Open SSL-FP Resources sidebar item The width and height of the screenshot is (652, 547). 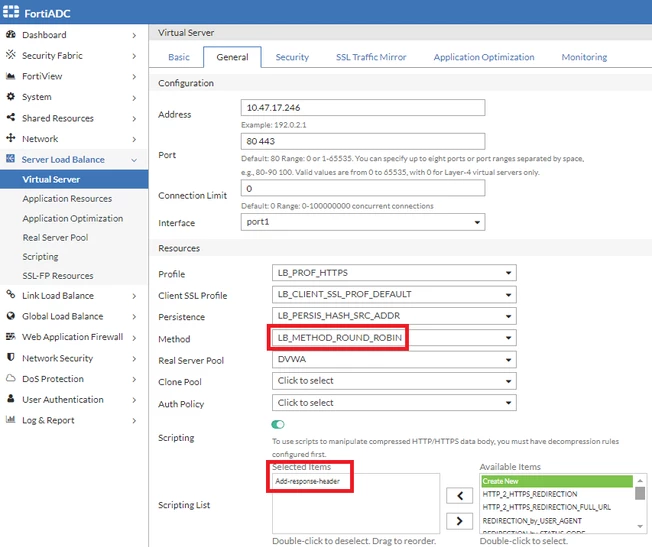[x=58, y=276]
